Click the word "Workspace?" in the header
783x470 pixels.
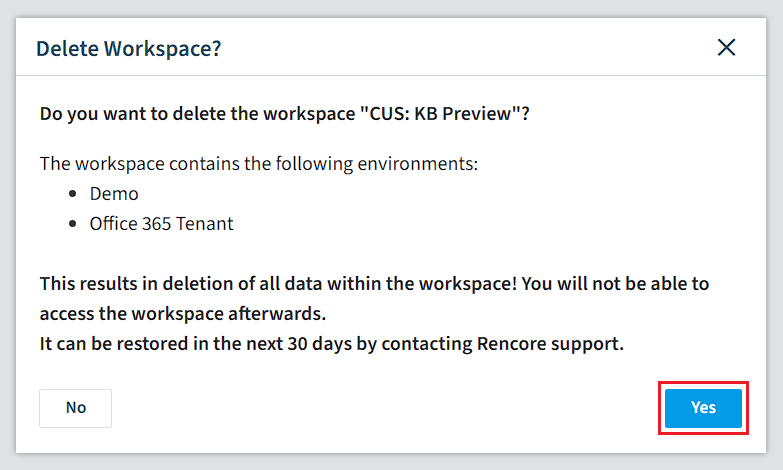(x=162, y=49)
